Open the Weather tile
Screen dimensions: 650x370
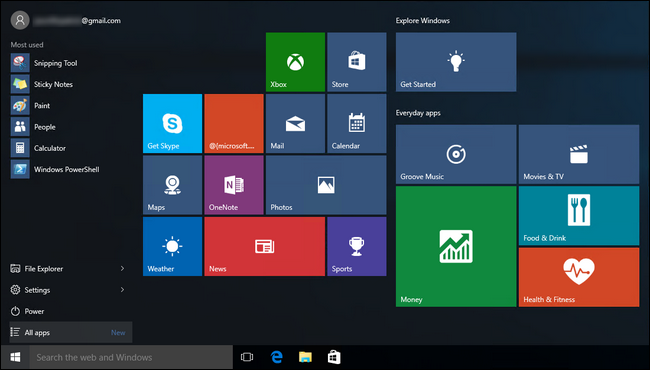(172, 246)
